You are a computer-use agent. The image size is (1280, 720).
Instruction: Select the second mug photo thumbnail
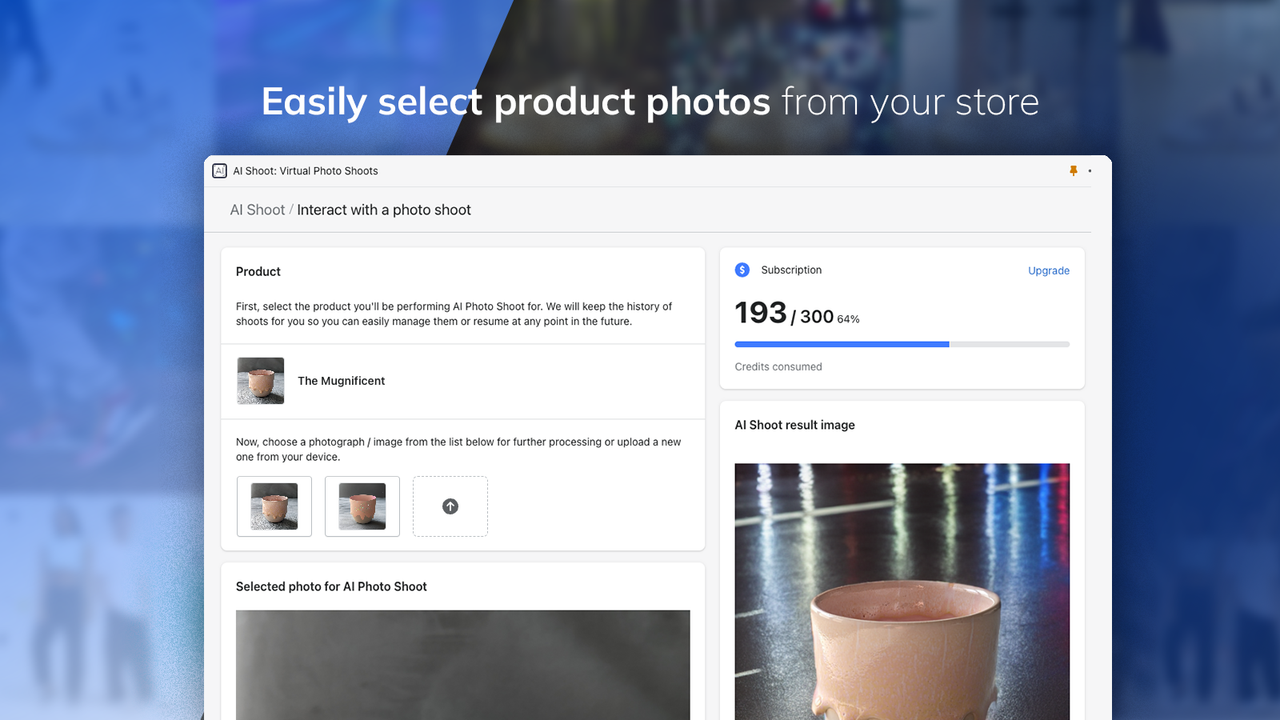point(362,506)
